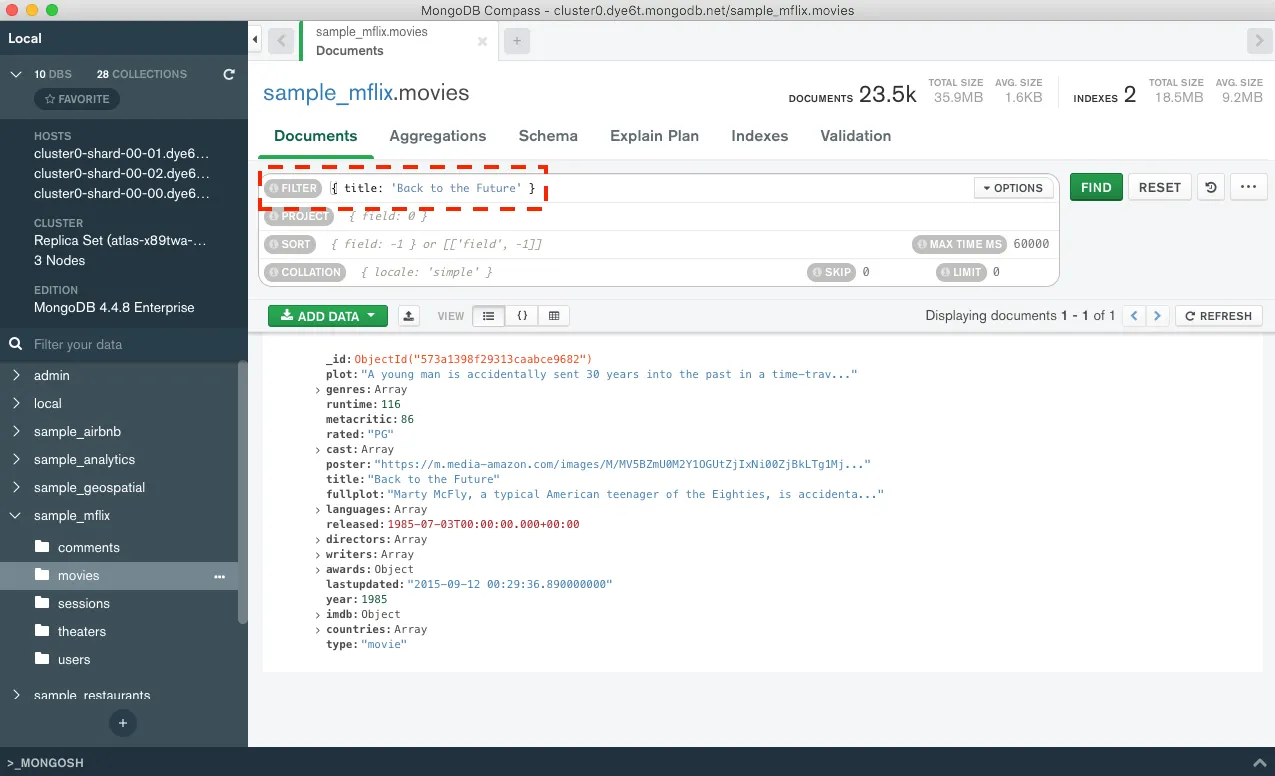Open the Explain Plan tab
The height and width of the screenshot is (776, 1275).
654,136
